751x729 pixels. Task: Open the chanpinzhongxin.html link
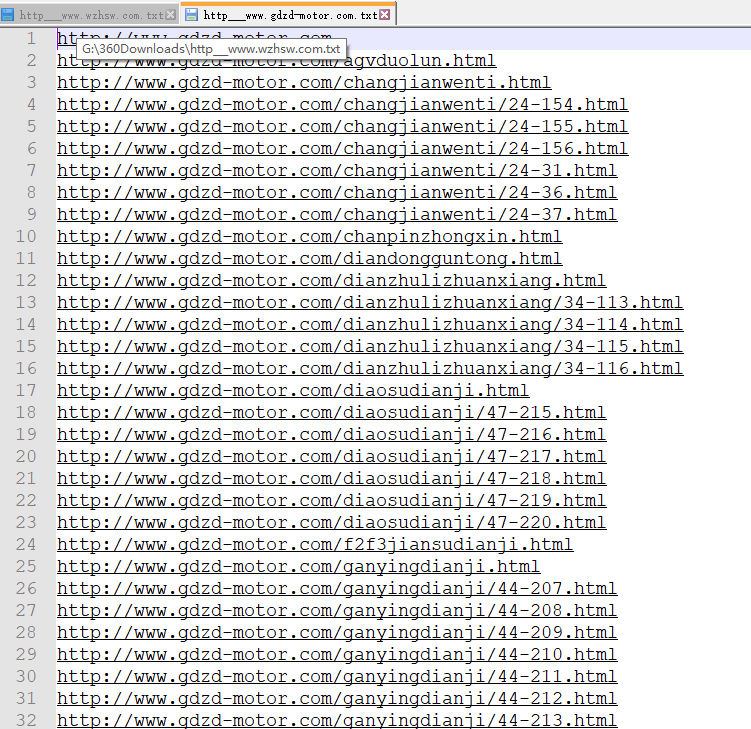[x=309, y=237]
